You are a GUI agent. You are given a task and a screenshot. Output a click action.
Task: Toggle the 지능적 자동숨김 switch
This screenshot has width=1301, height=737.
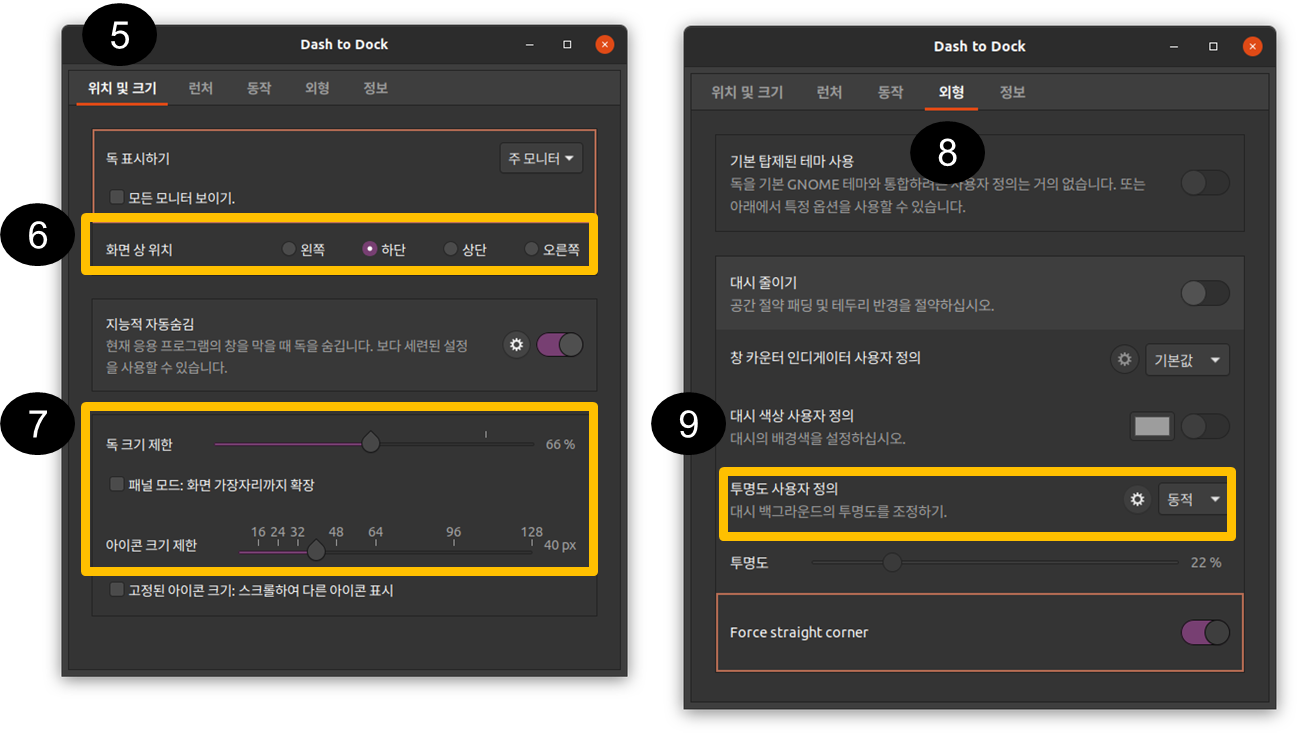point(559,345)
